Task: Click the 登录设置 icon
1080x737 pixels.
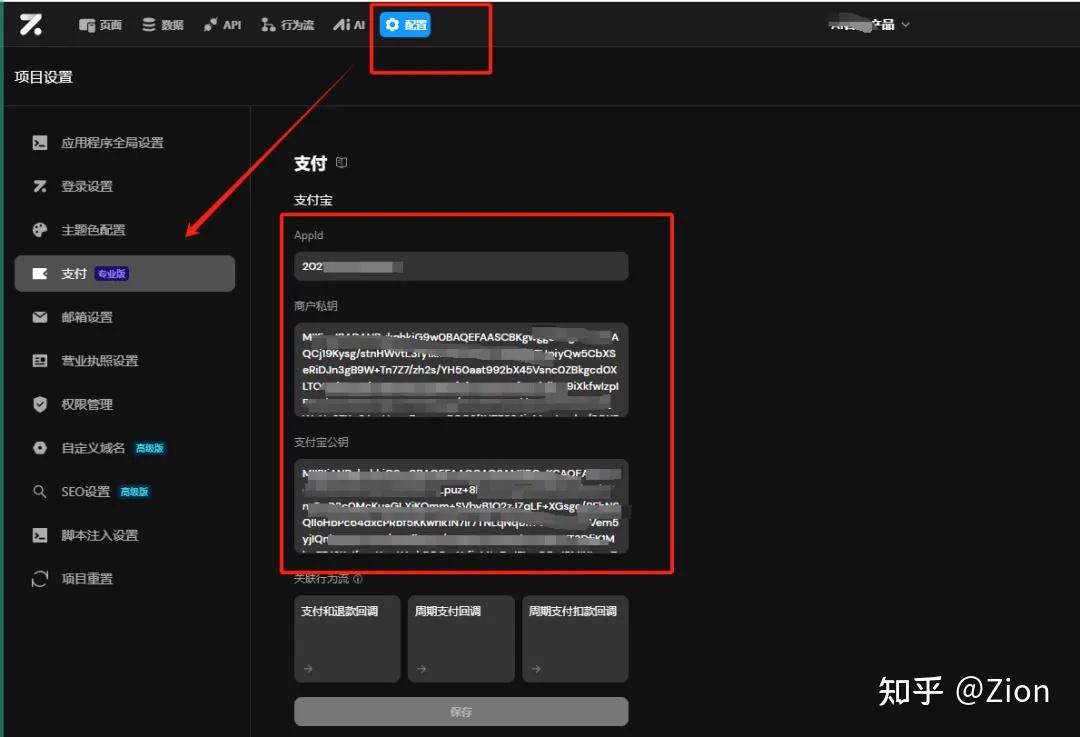Action: (x=40, y=186)
